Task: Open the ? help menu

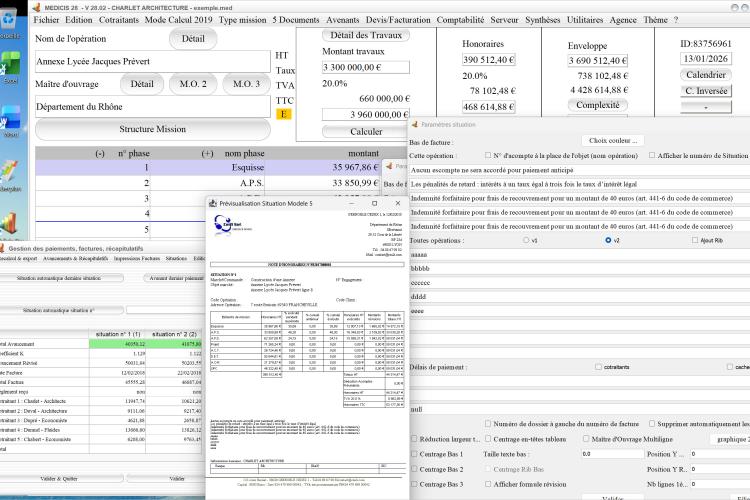Action: click(x=676, y=20)
